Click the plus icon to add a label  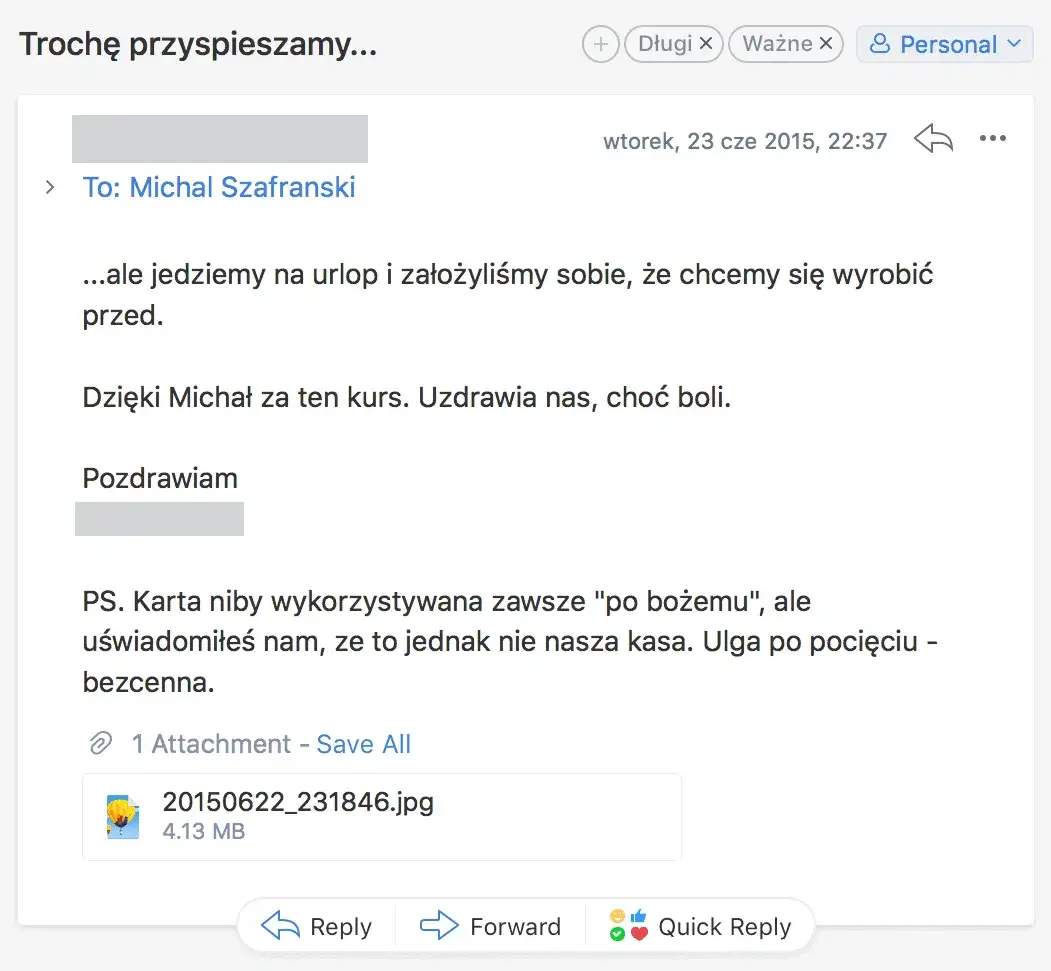(600, 43)
